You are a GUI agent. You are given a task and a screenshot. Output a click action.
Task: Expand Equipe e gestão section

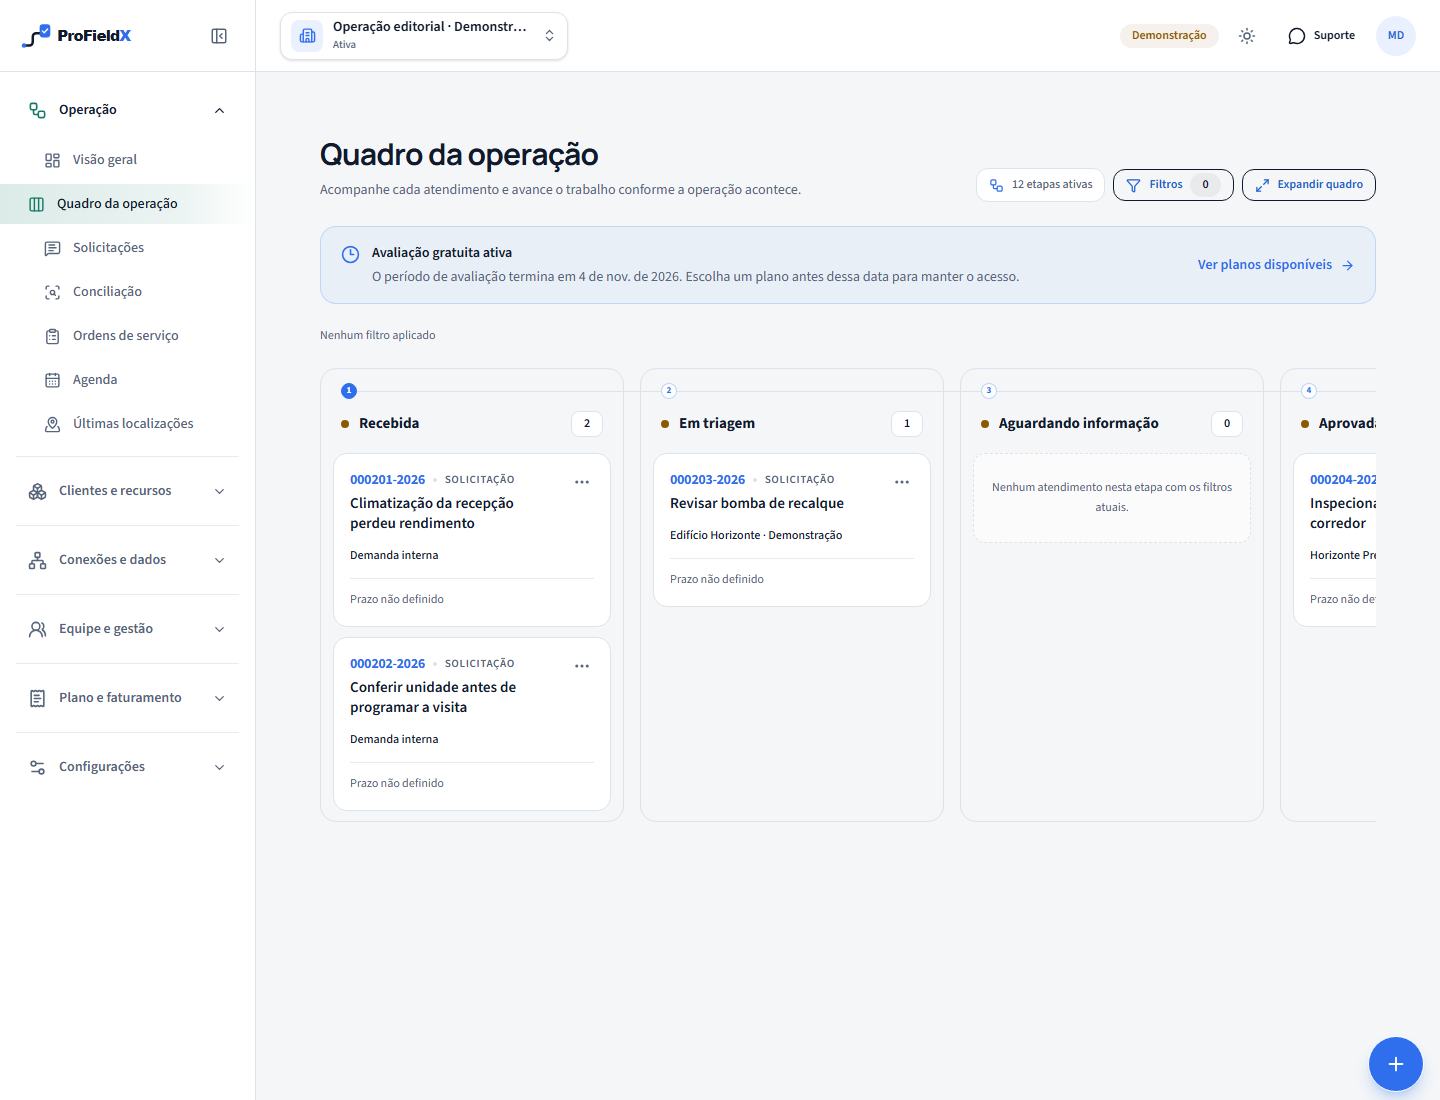point(128,629)
